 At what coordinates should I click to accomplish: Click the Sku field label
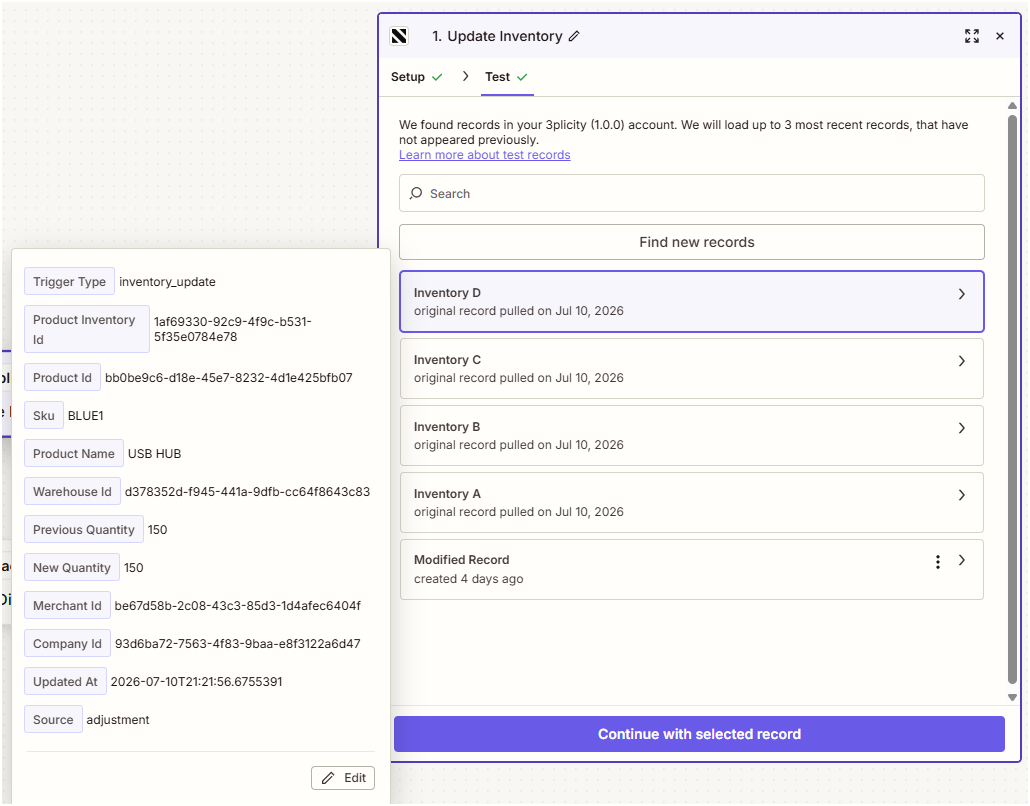[x=44, y=416]
